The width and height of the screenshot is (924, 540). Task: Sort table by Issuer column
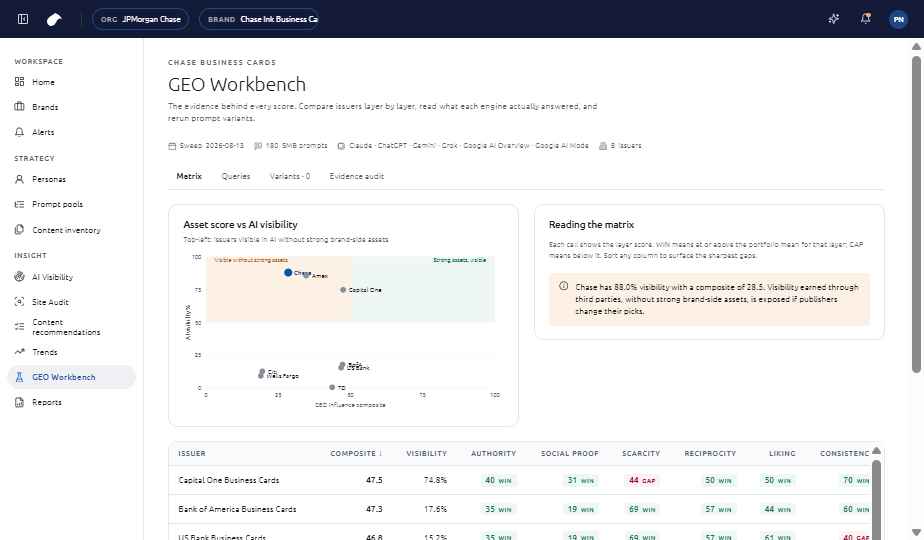(x=192, y=453)
